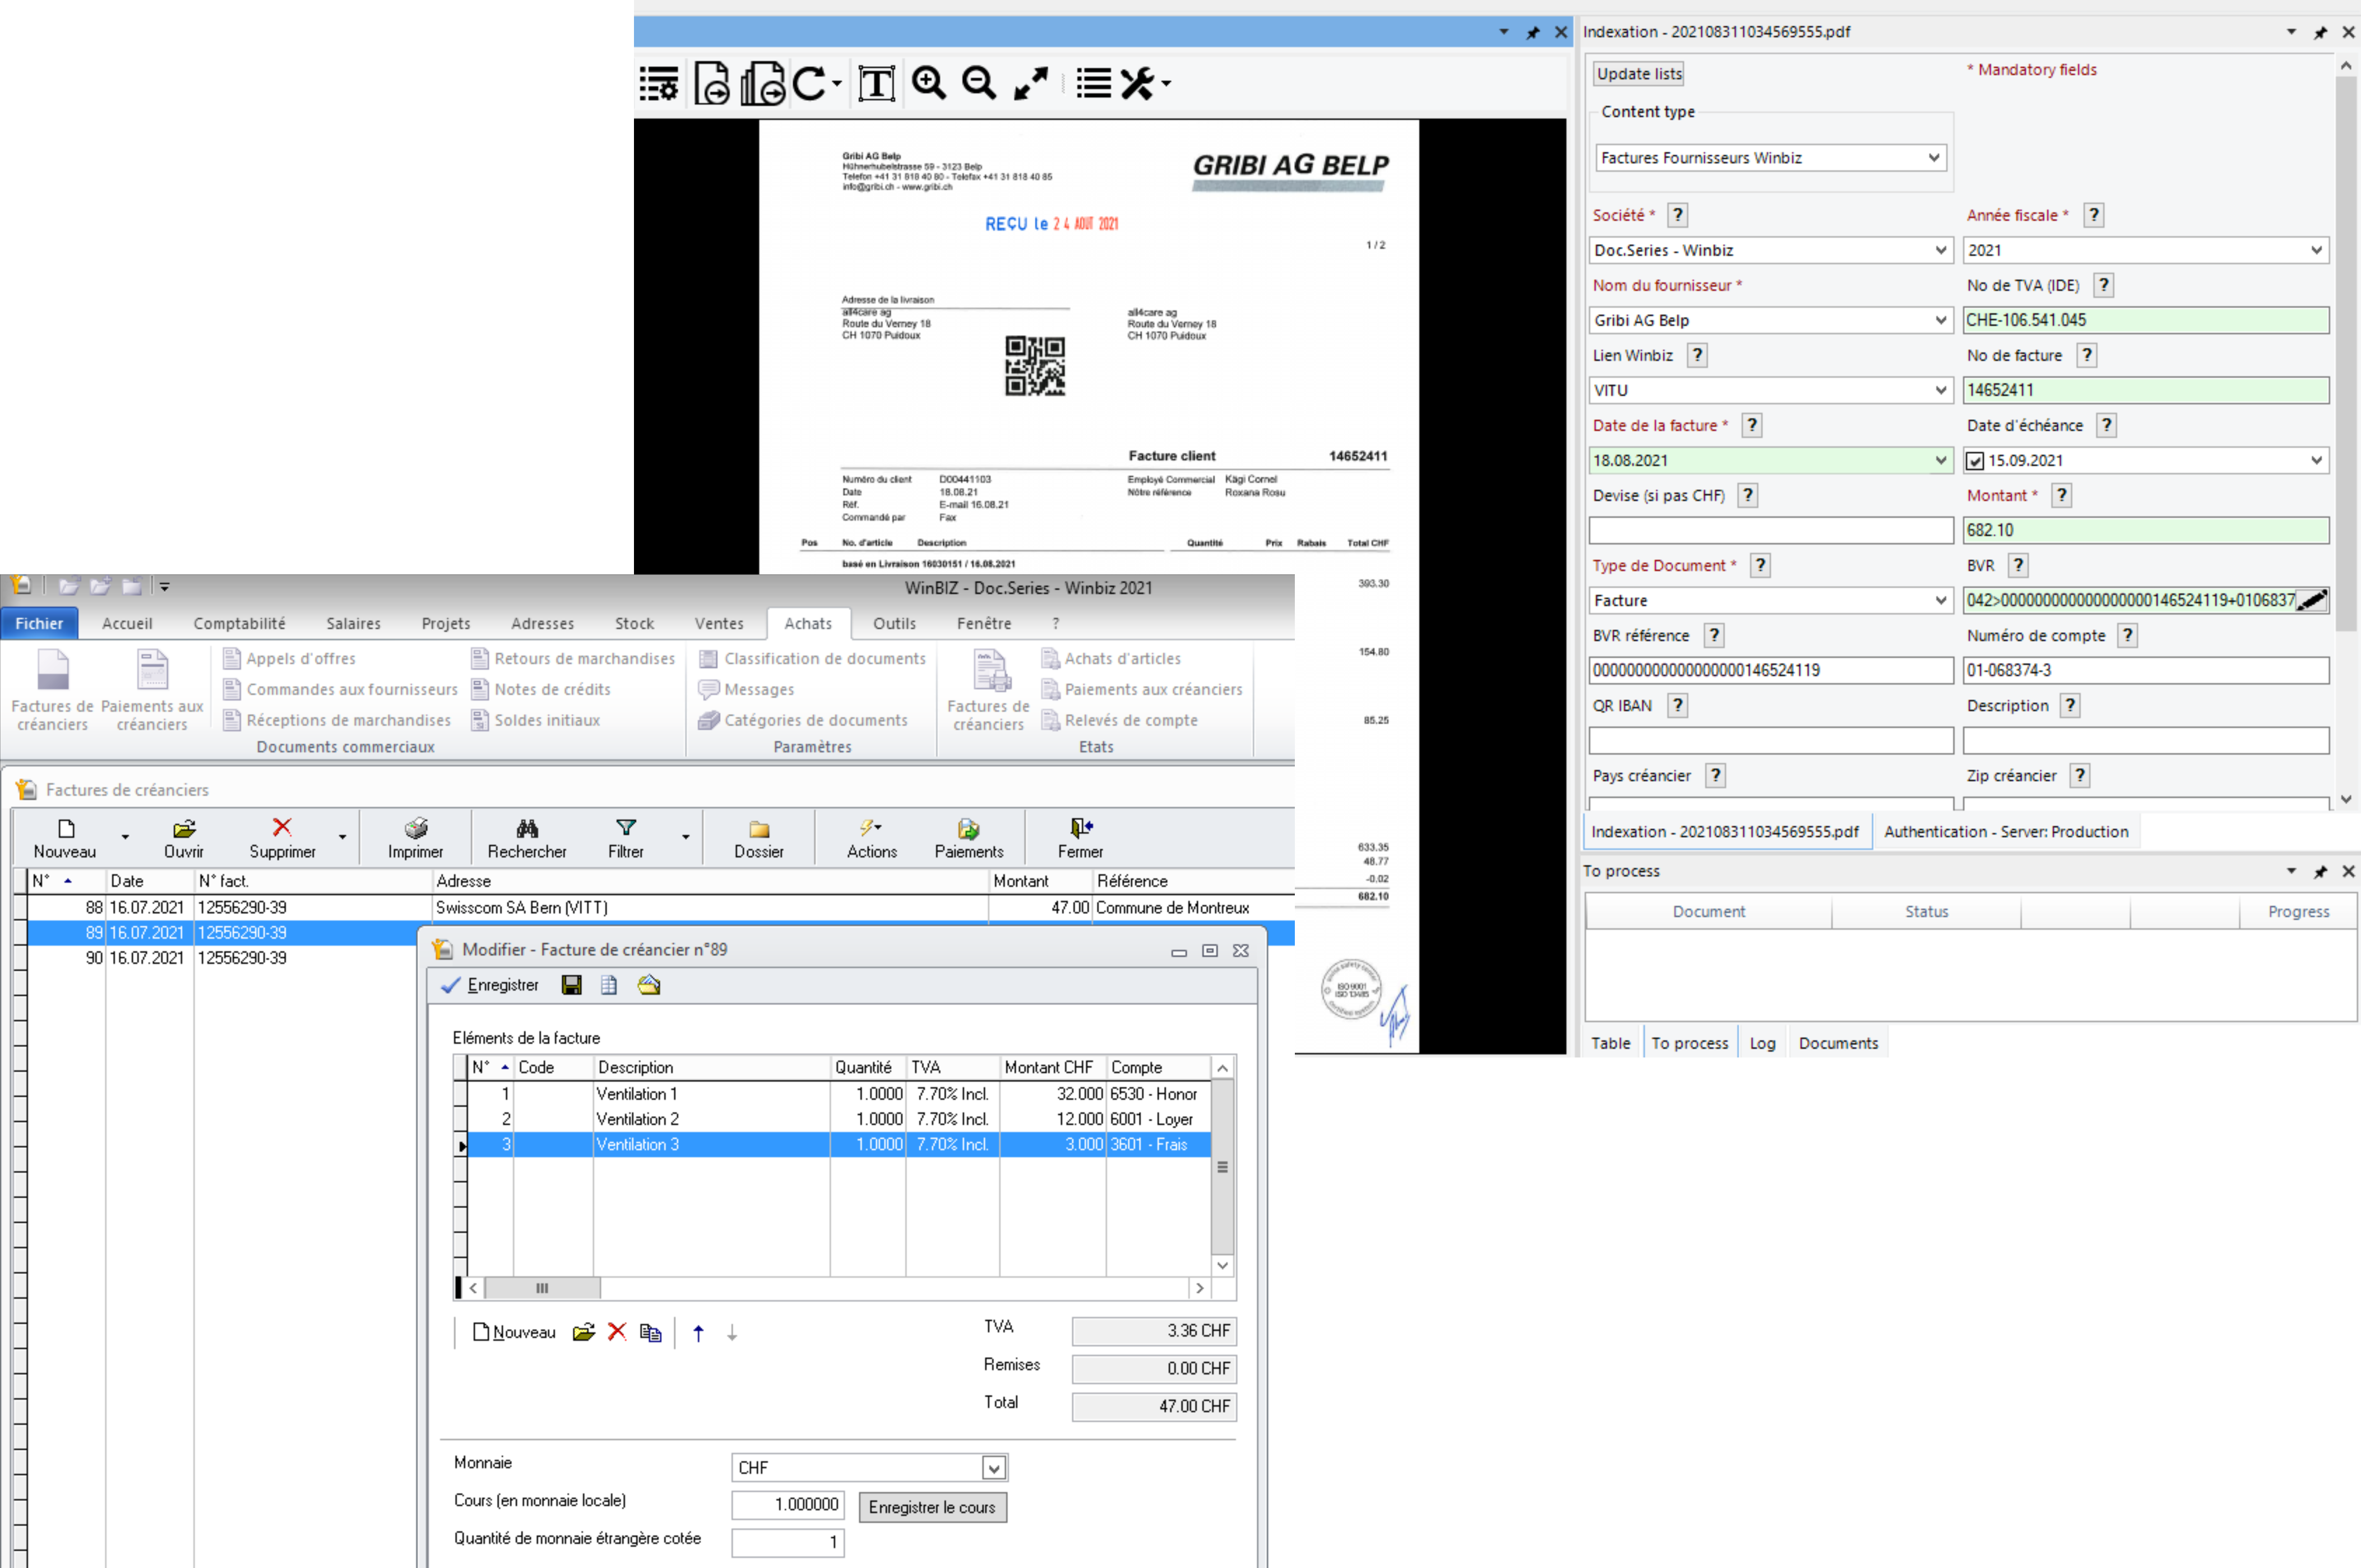Click Paiements aux créanciers ribbon button
The image size is (2361, 1568).
tap(152, 690)
